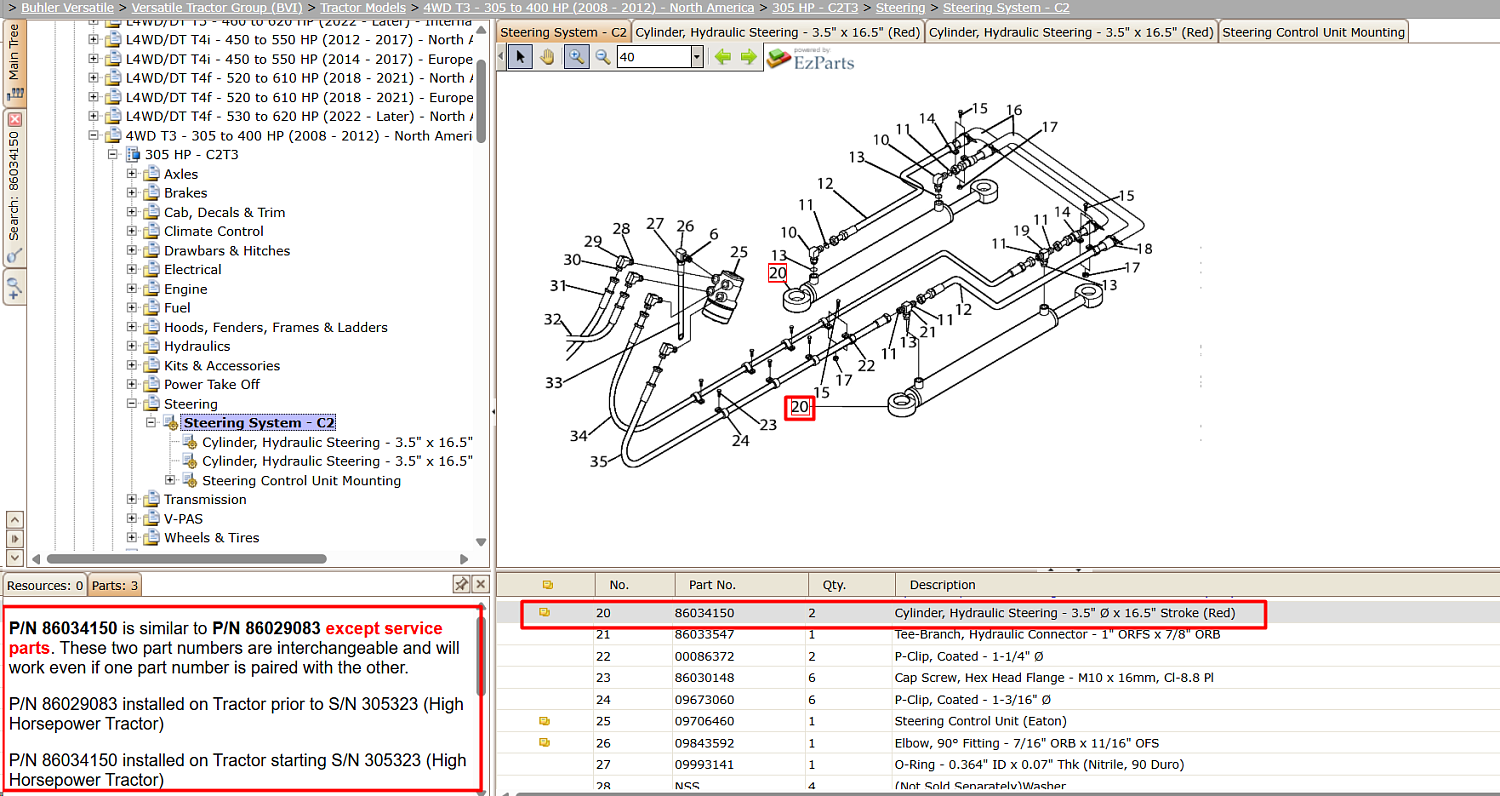Screen dimensions: 1500x796
Task: Click the Steering System - C2 breadcrumb link
Action: pyautogui.click(x=1006, y=8)
